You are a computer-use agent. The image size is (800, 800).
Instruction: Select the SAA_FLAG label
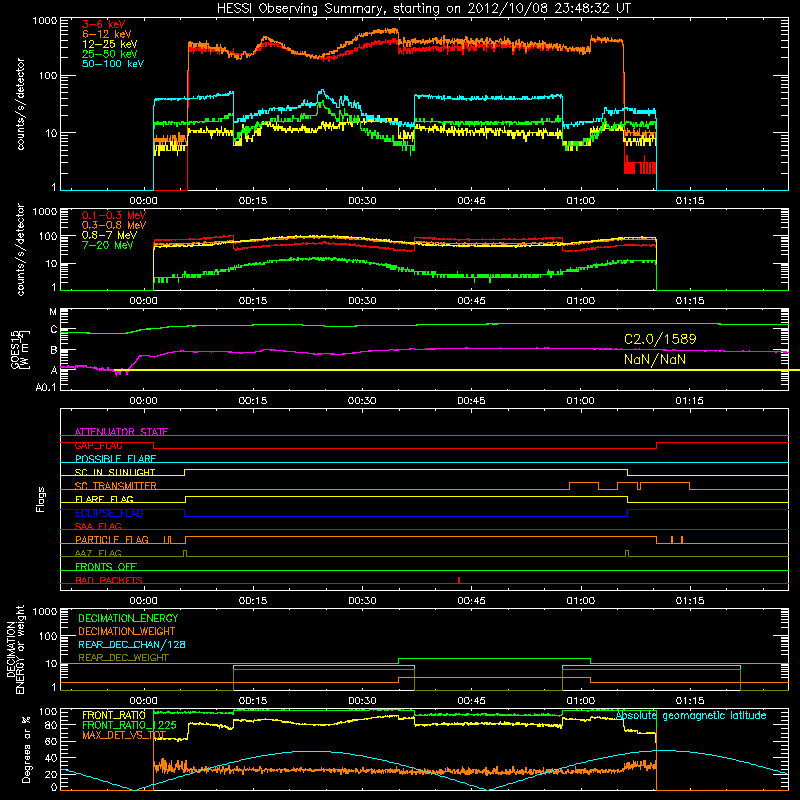click(98, 526)
